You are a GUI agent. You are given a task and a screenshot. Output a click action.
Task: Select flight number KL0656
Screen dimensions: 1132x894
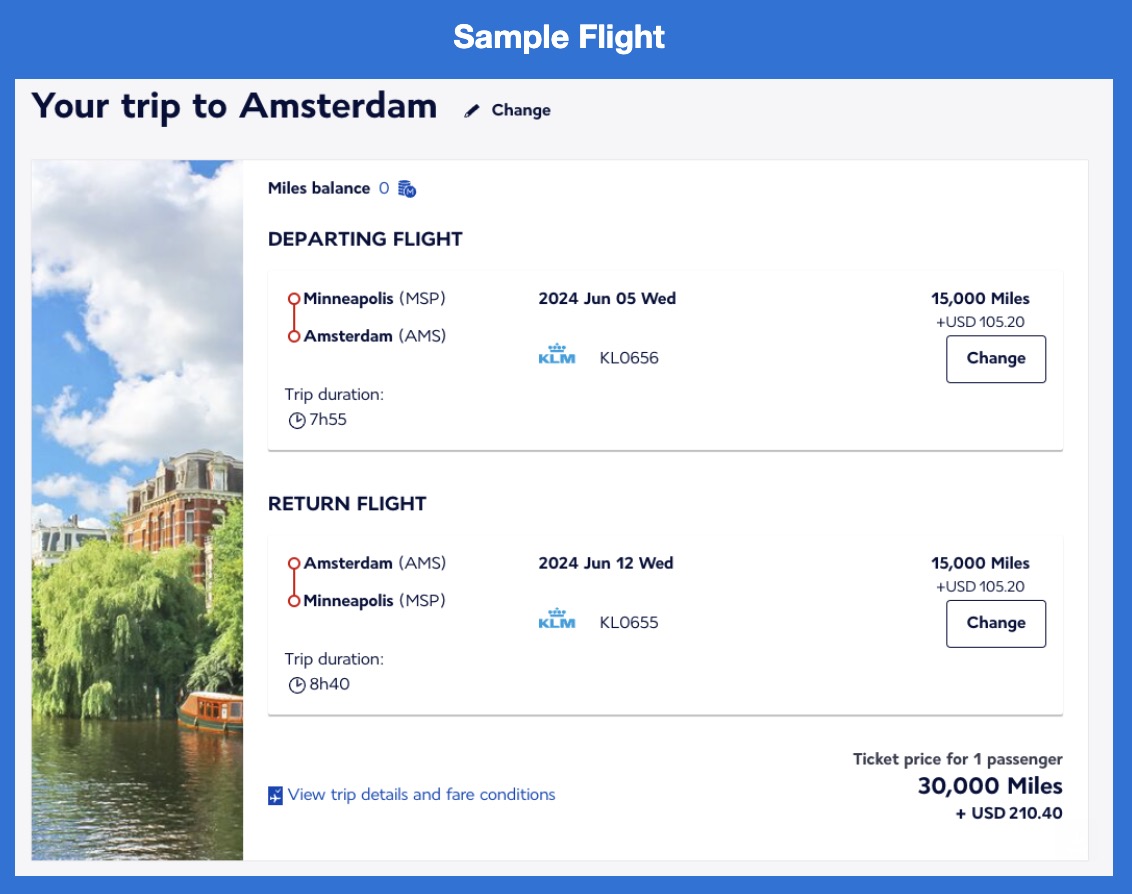click(629, 358)
